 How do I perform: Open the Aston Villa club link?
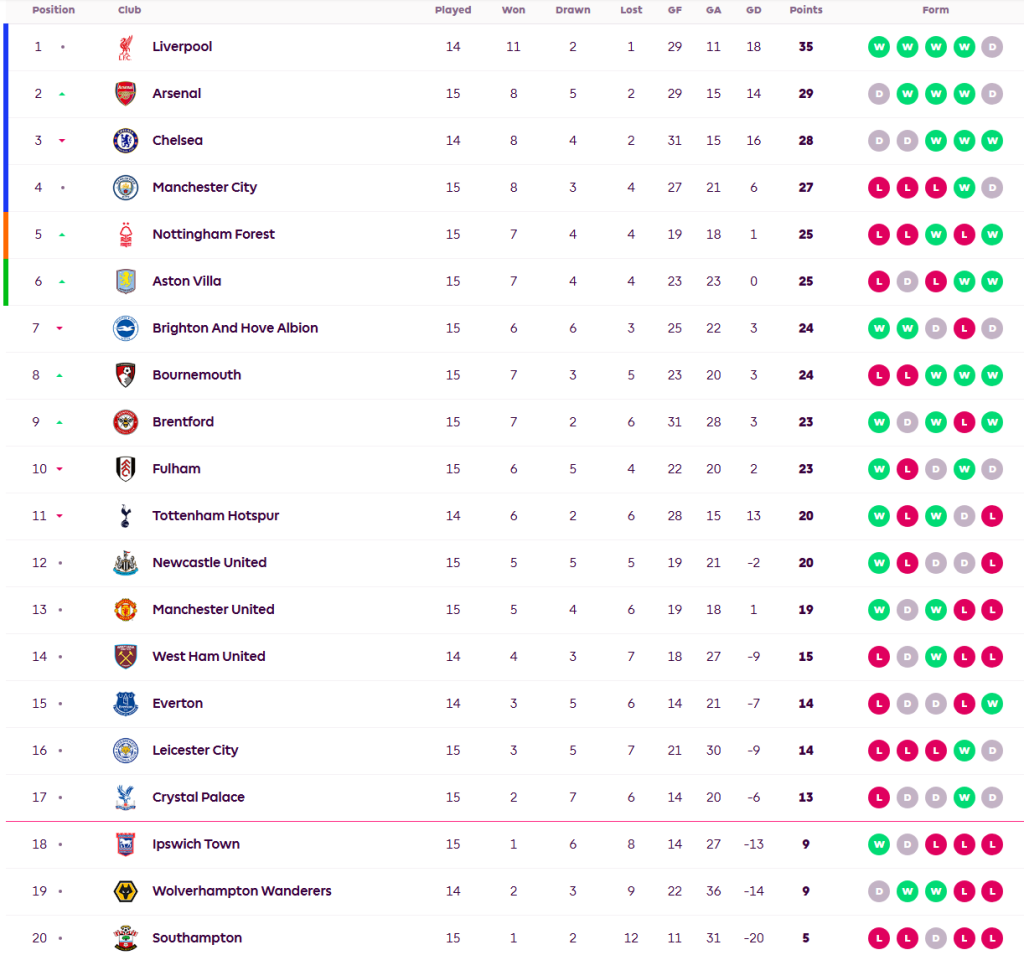[187, 281]
